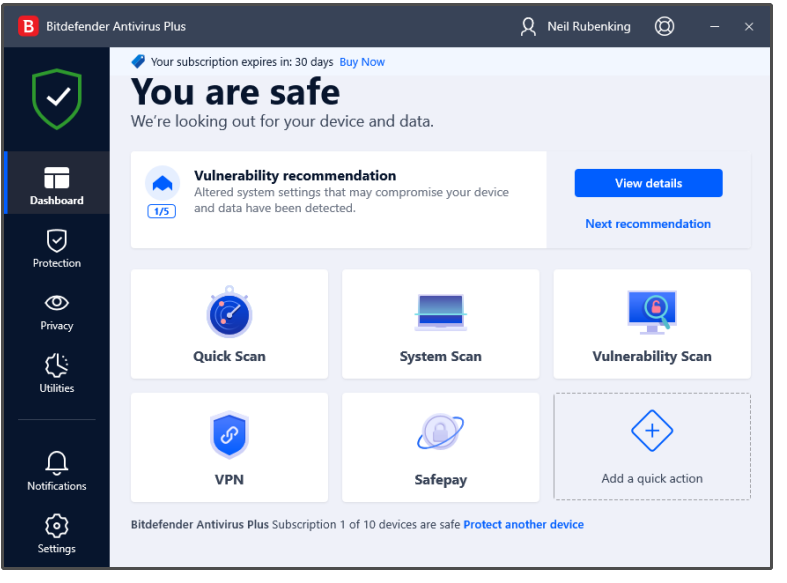
Task: Open Settings from the sidebar
Action: pyautogui.click(x=57, y=533)
